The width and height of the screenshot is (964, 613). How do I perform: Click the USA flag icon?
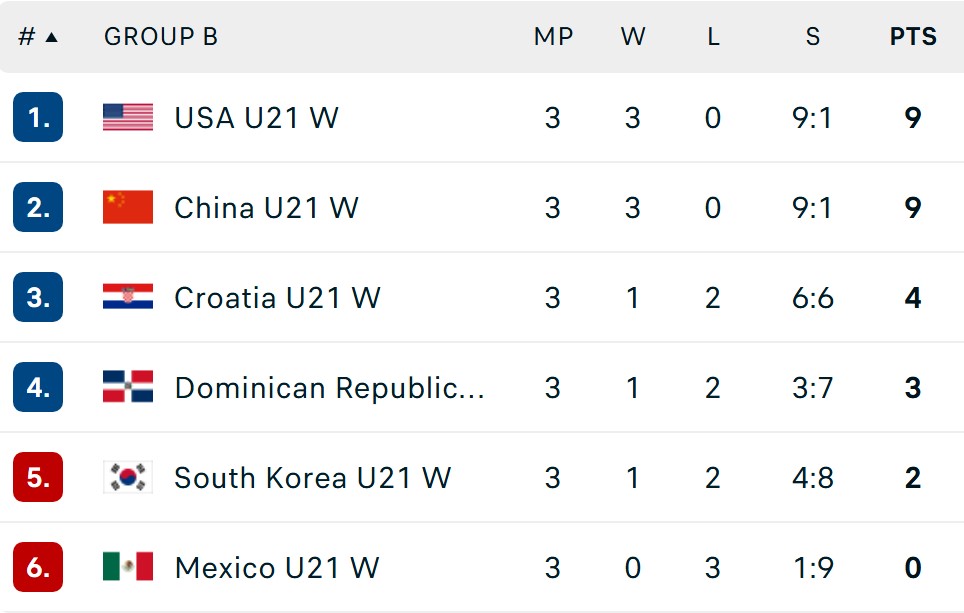point(128,117)
